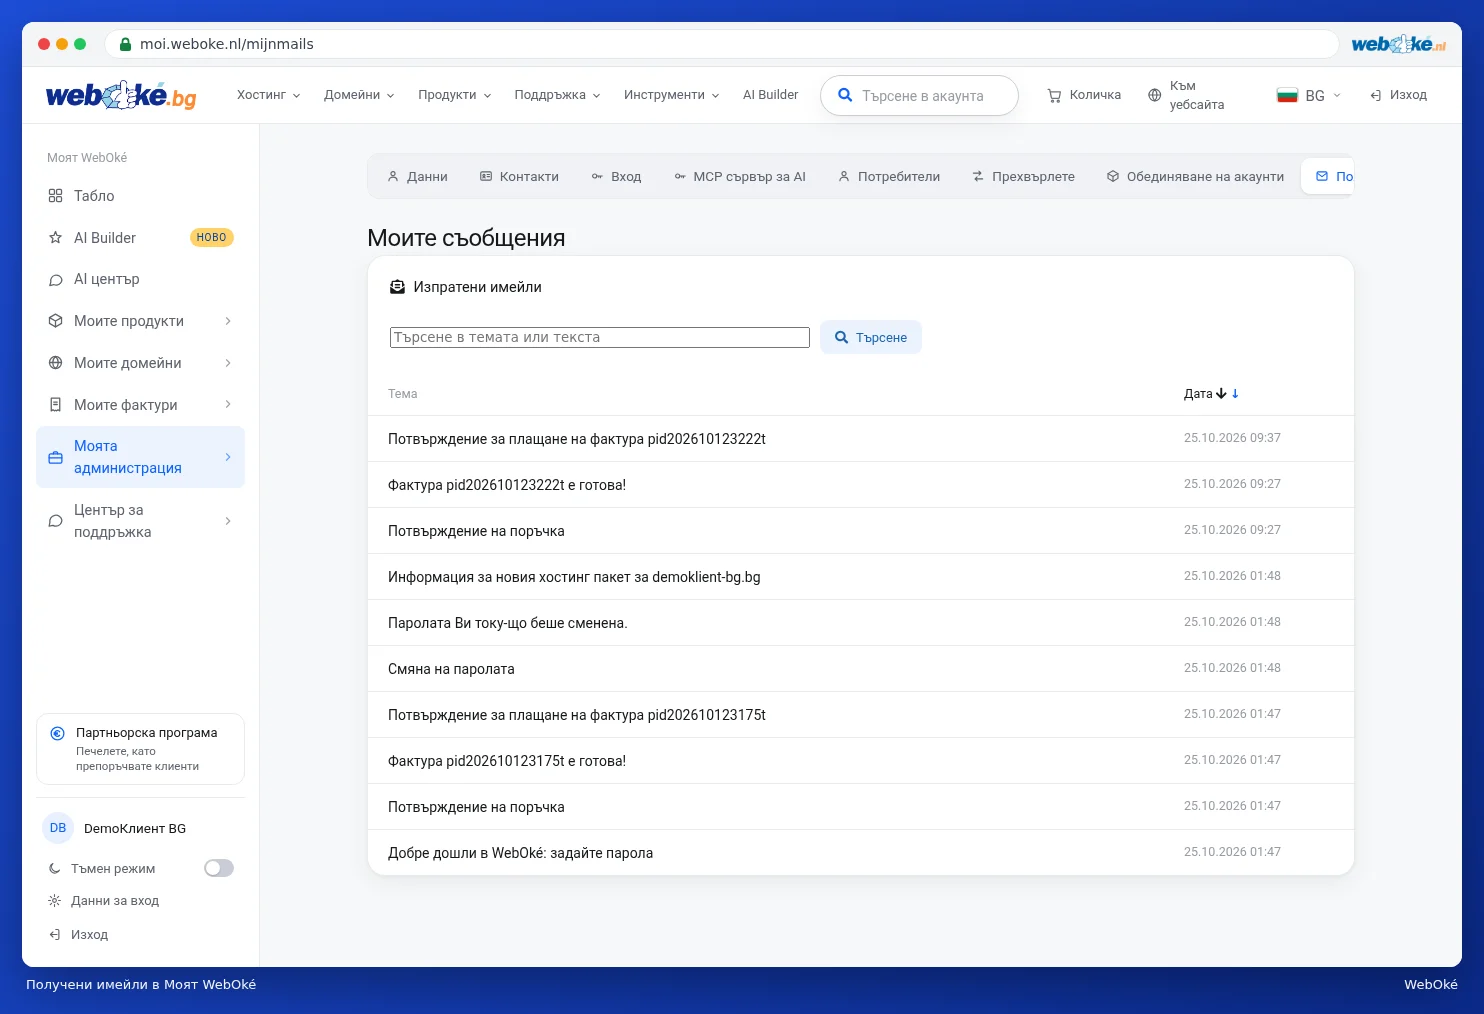Image resolution: width=1484 pixels, height=1014 pixels.
Task: Click the AI Builder star icon in sidebar
Action: pyautogui.click(x=56, y=238)
